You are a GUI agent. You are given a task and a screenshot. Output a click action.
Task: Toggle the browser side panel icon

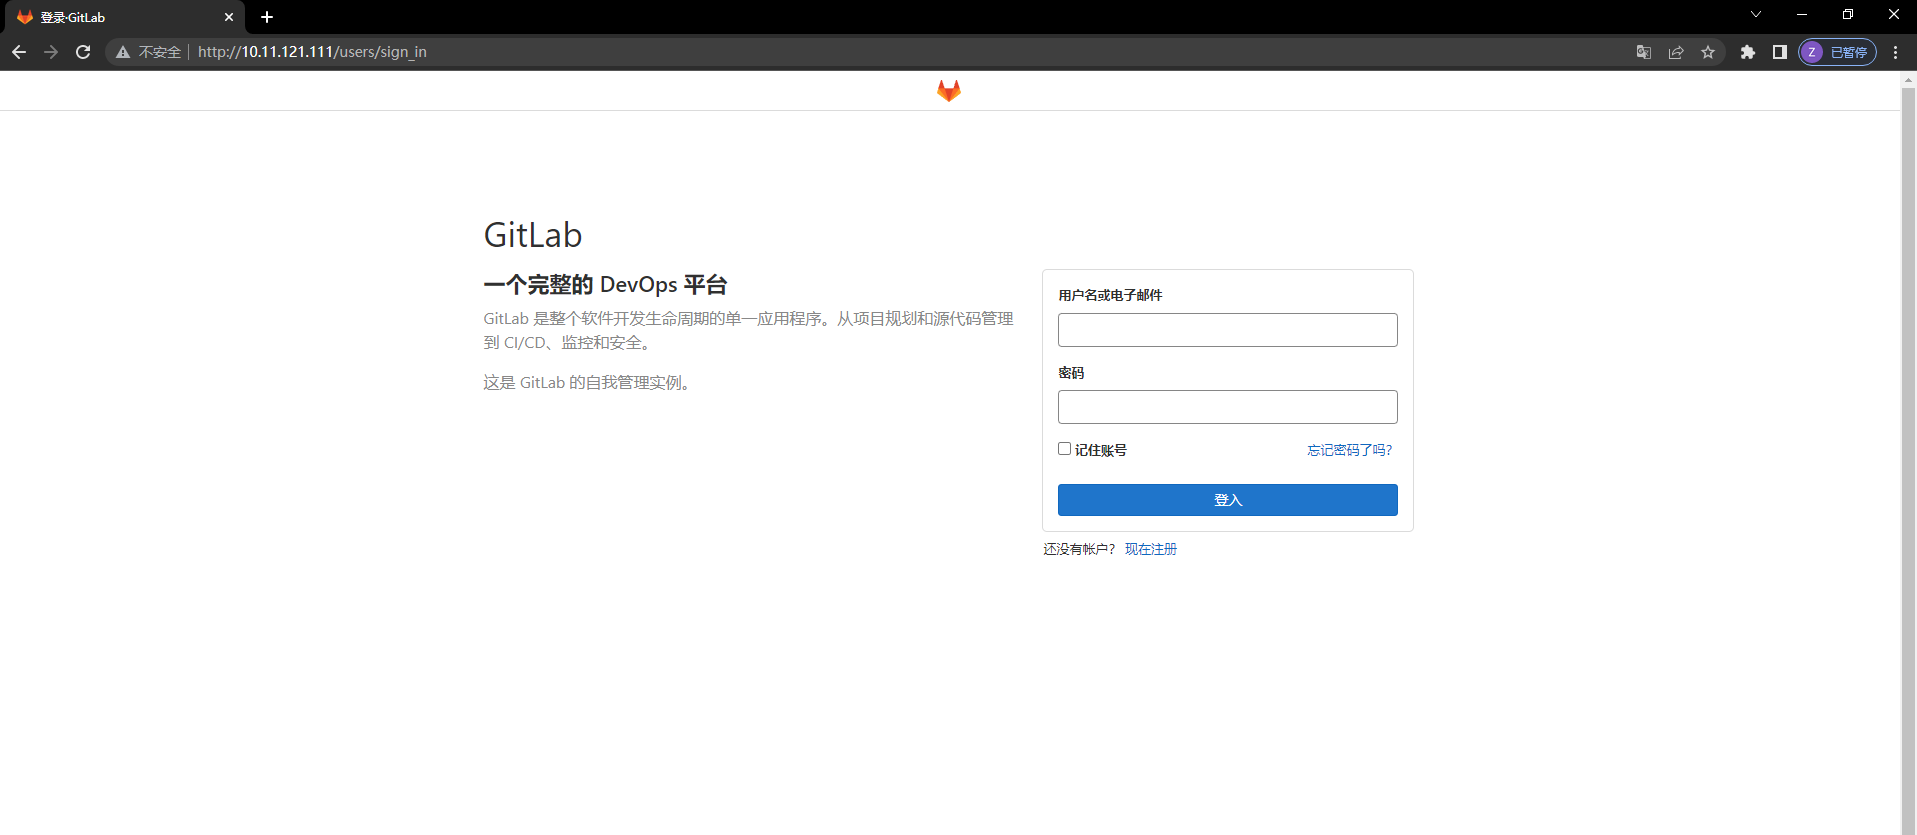(1780, 52)
